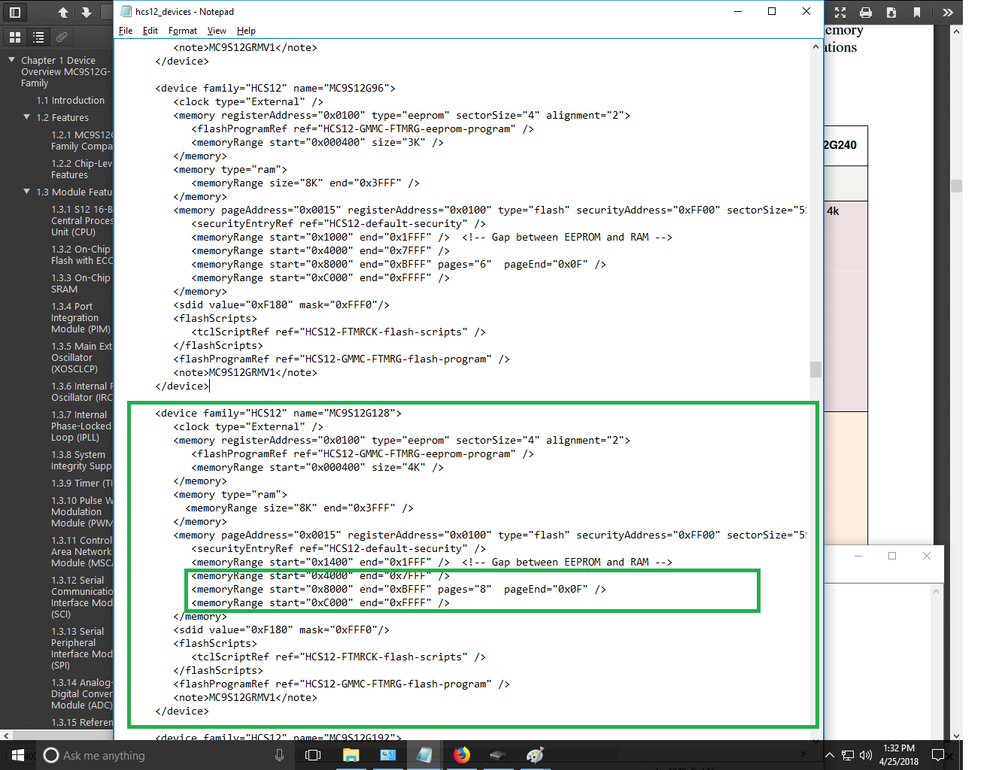This screenshot has width=999, height=770.
Task: Click Notepad scroll up arrow
Action: point(816,47)
